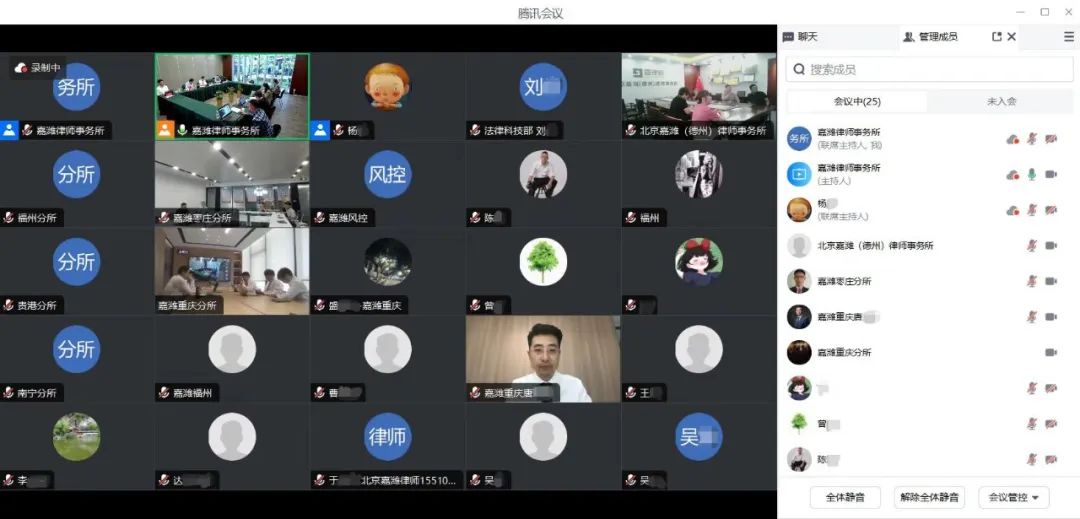Select the 于 北京嘉潍律师 participant tile

click(387, 446)
